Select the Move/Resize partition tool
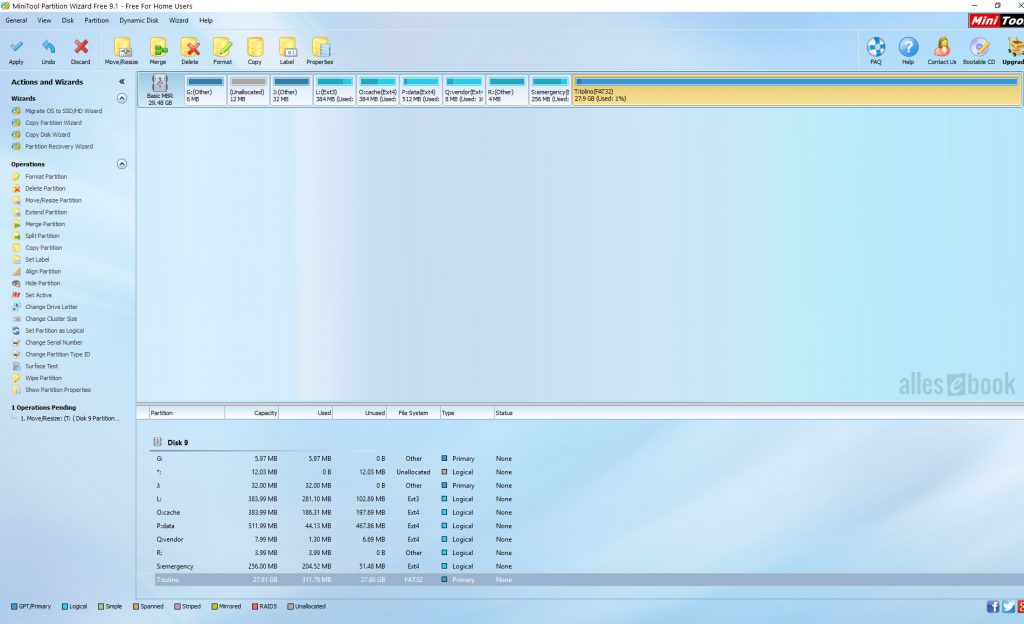Image resolution: width=1024 pixels, height=624 pixels. [121, 51]
